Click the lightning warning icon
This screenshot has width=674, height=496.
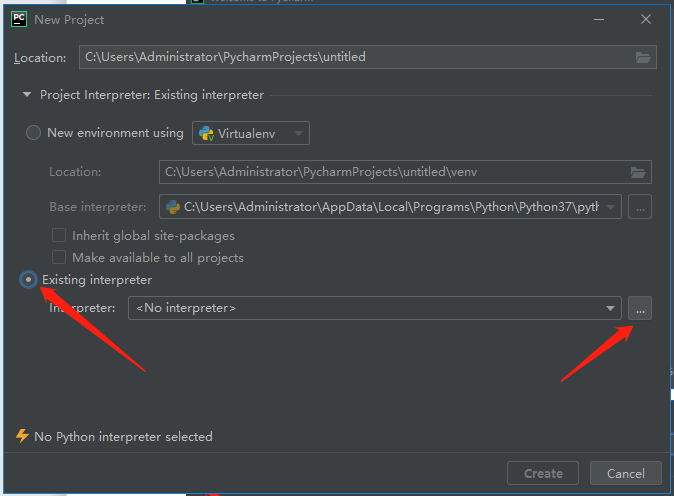(x=22, y=436)
